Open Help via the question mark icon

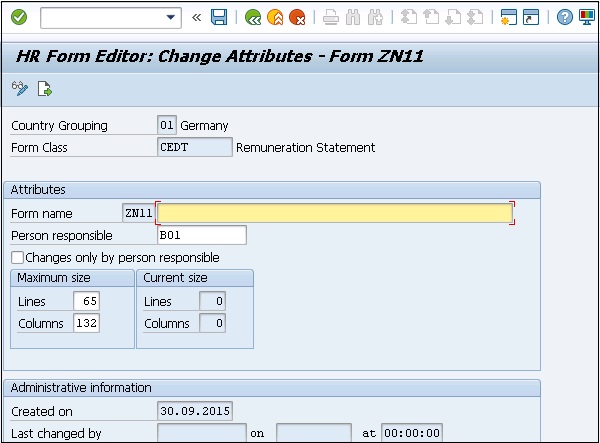(x=565, y=17)
